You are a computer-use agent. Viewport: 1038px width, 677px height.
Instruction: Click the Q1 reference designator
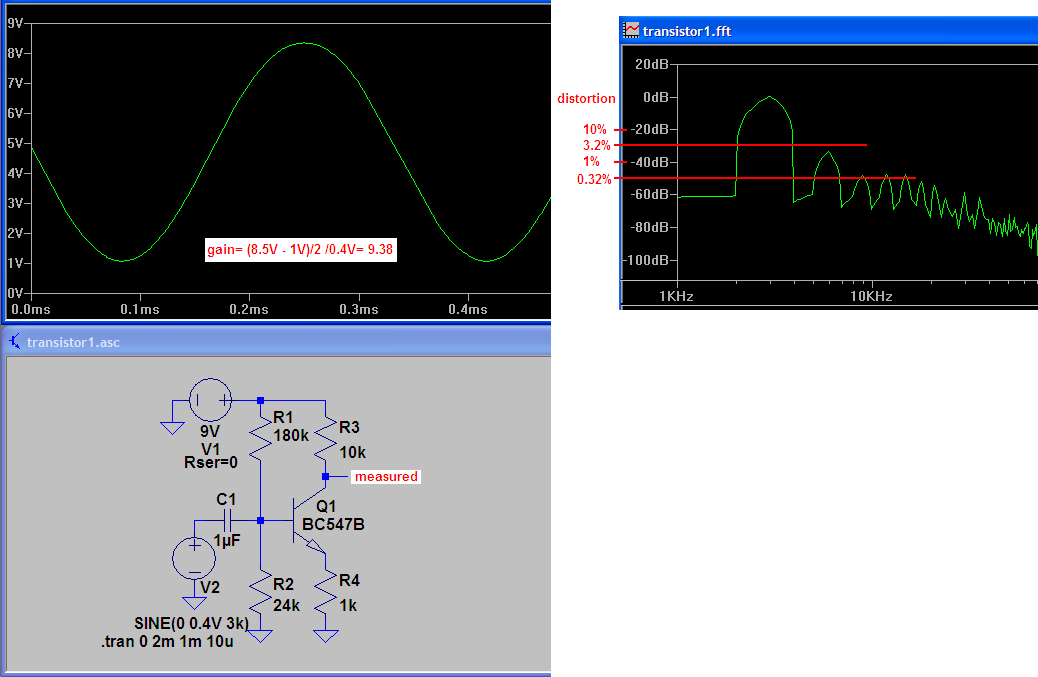[x=326, y=507]
